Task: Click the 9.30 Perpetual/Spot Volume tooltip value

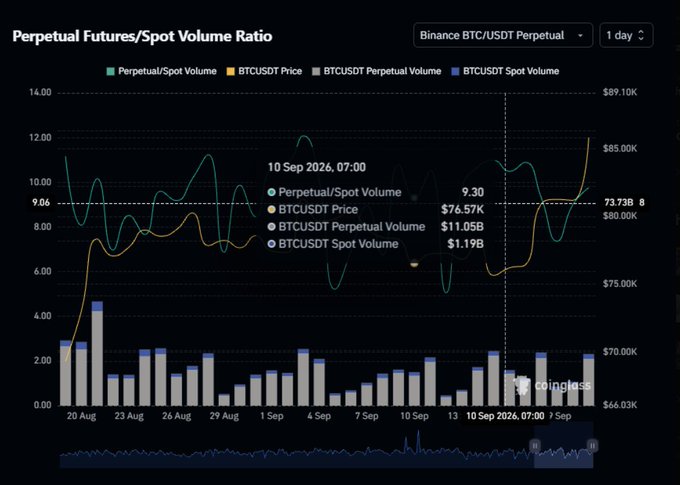Action: point(473,192)
